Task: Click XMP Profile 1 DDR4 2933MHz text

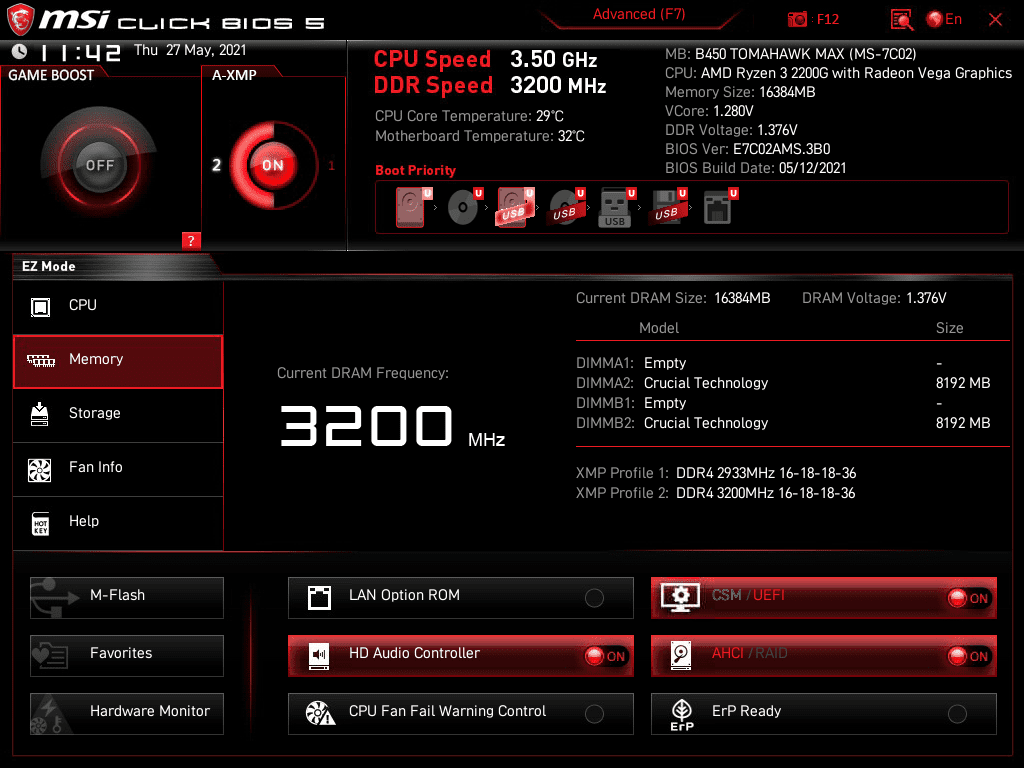Action: [716, 473]
